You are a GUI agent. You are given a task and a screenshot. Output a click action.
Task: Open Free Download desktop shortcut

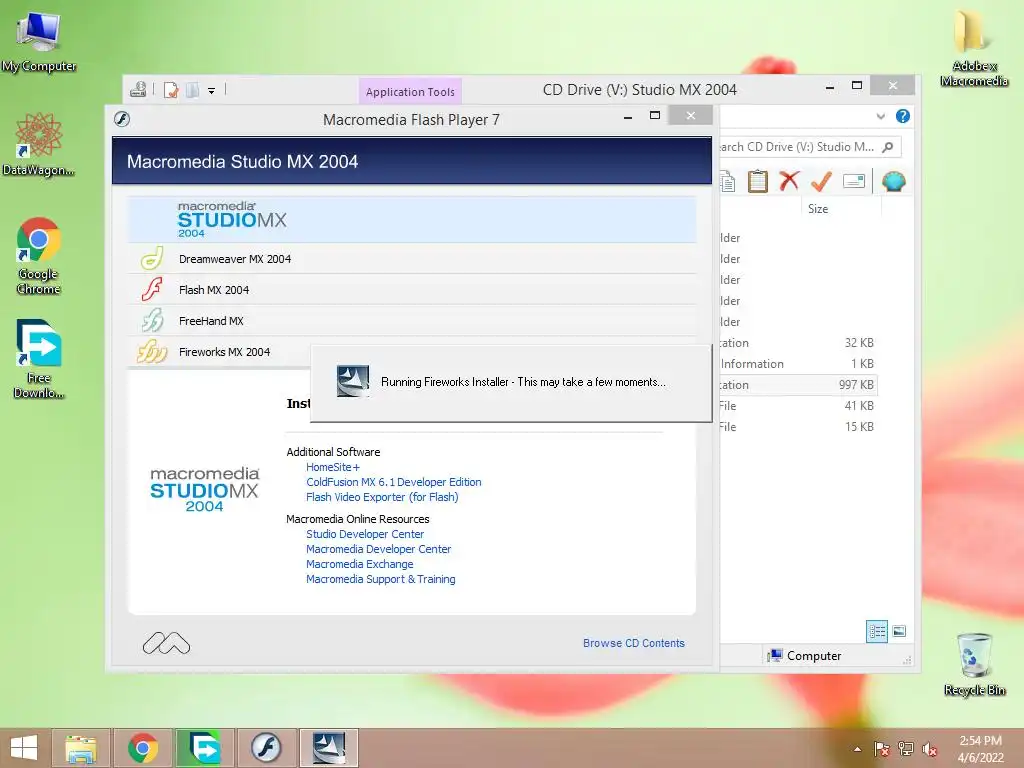[39, 359]
